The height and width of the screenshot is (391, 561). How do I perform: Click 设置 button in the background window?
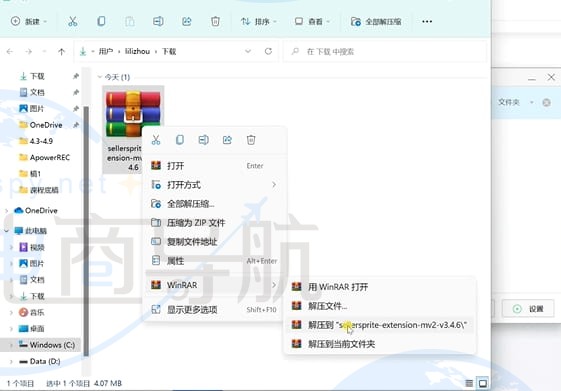[528, 309]
